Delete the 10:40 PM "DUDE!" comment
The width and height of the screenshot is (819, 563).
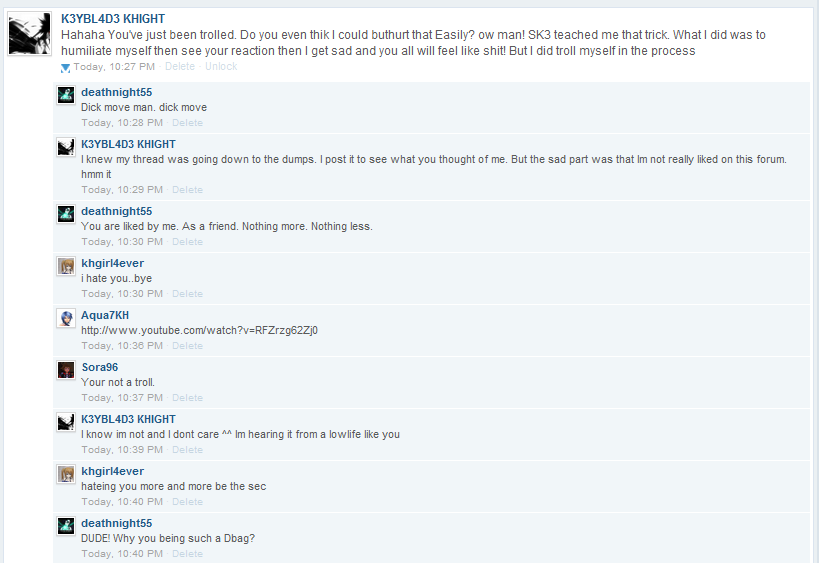(187, 554)
